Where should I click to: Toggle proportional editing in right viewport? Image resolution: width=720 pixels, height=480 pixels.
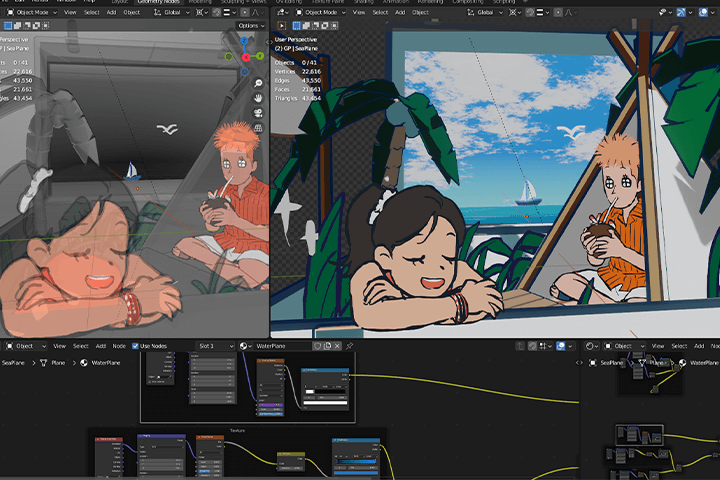point(558,12)
